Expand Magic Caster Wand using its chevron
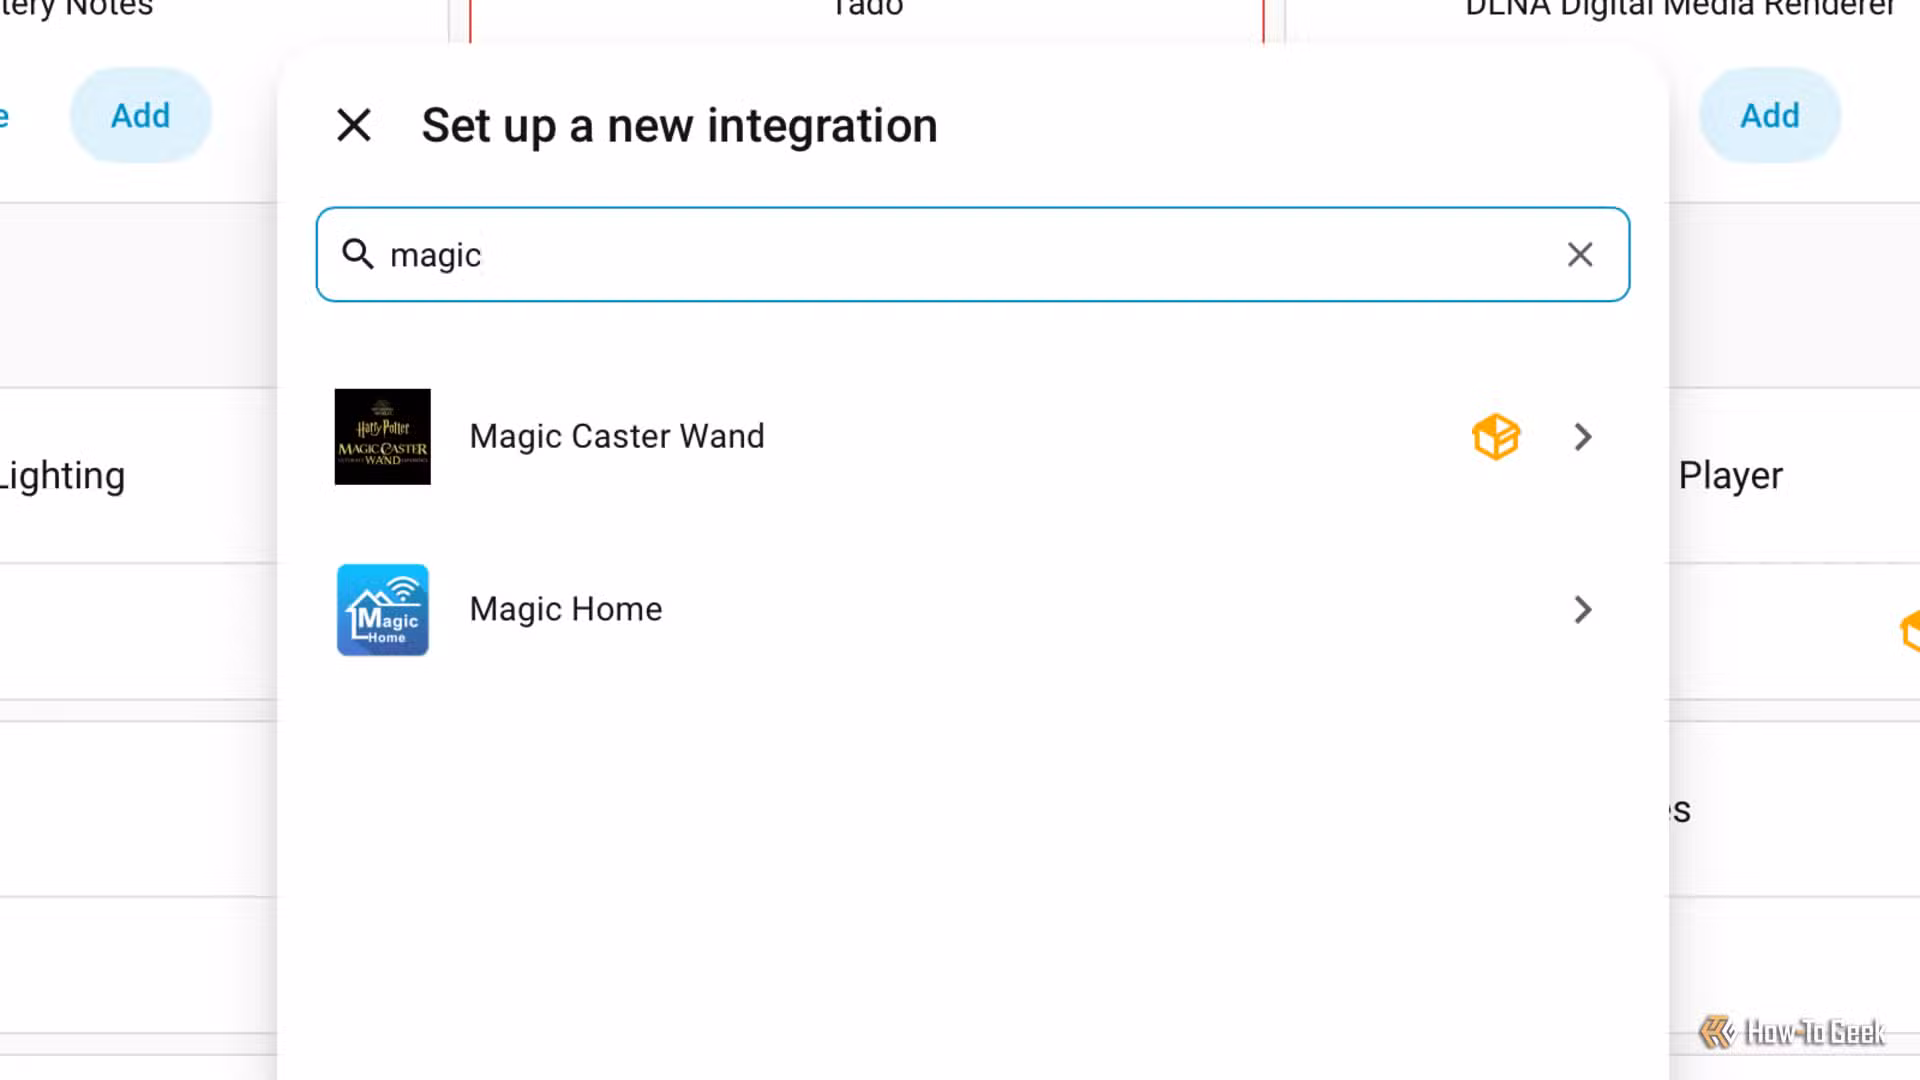Viewport: 1920px width, 1080px height. pos(1582,437)
